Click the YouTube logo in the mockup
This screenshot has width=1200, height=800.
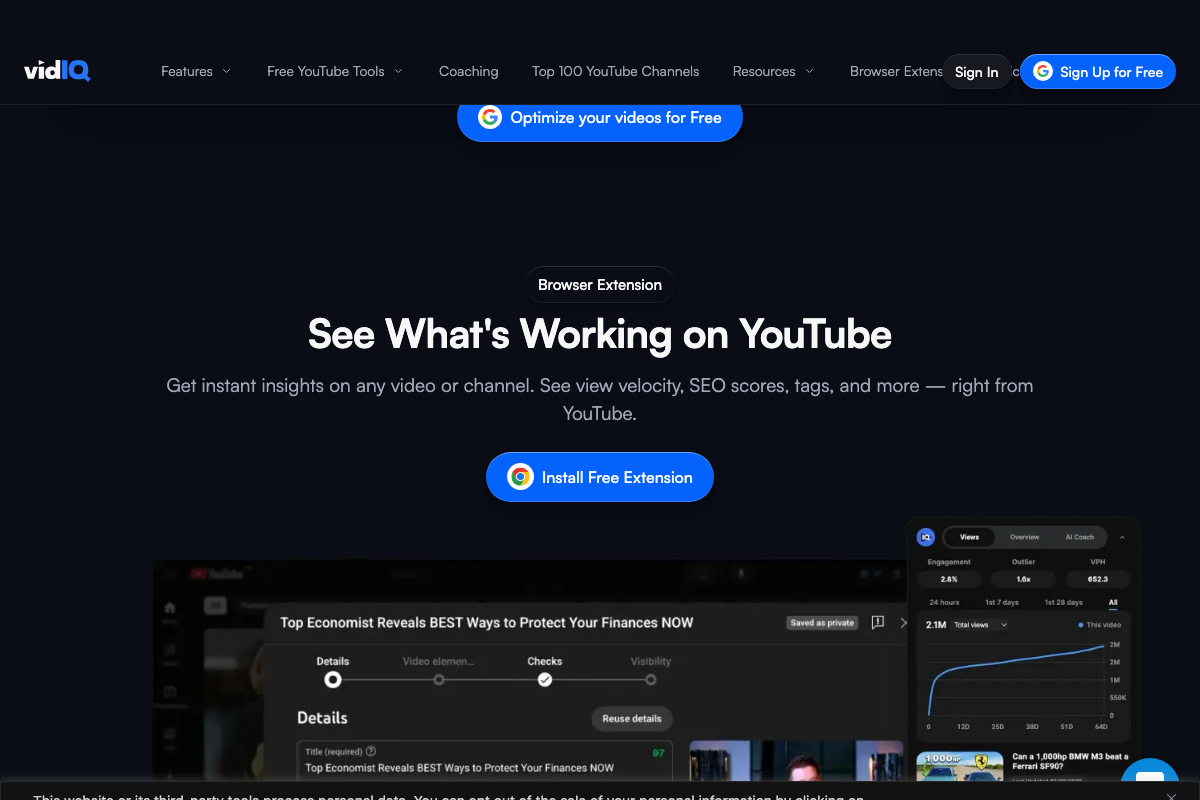[x=217, y=573]
